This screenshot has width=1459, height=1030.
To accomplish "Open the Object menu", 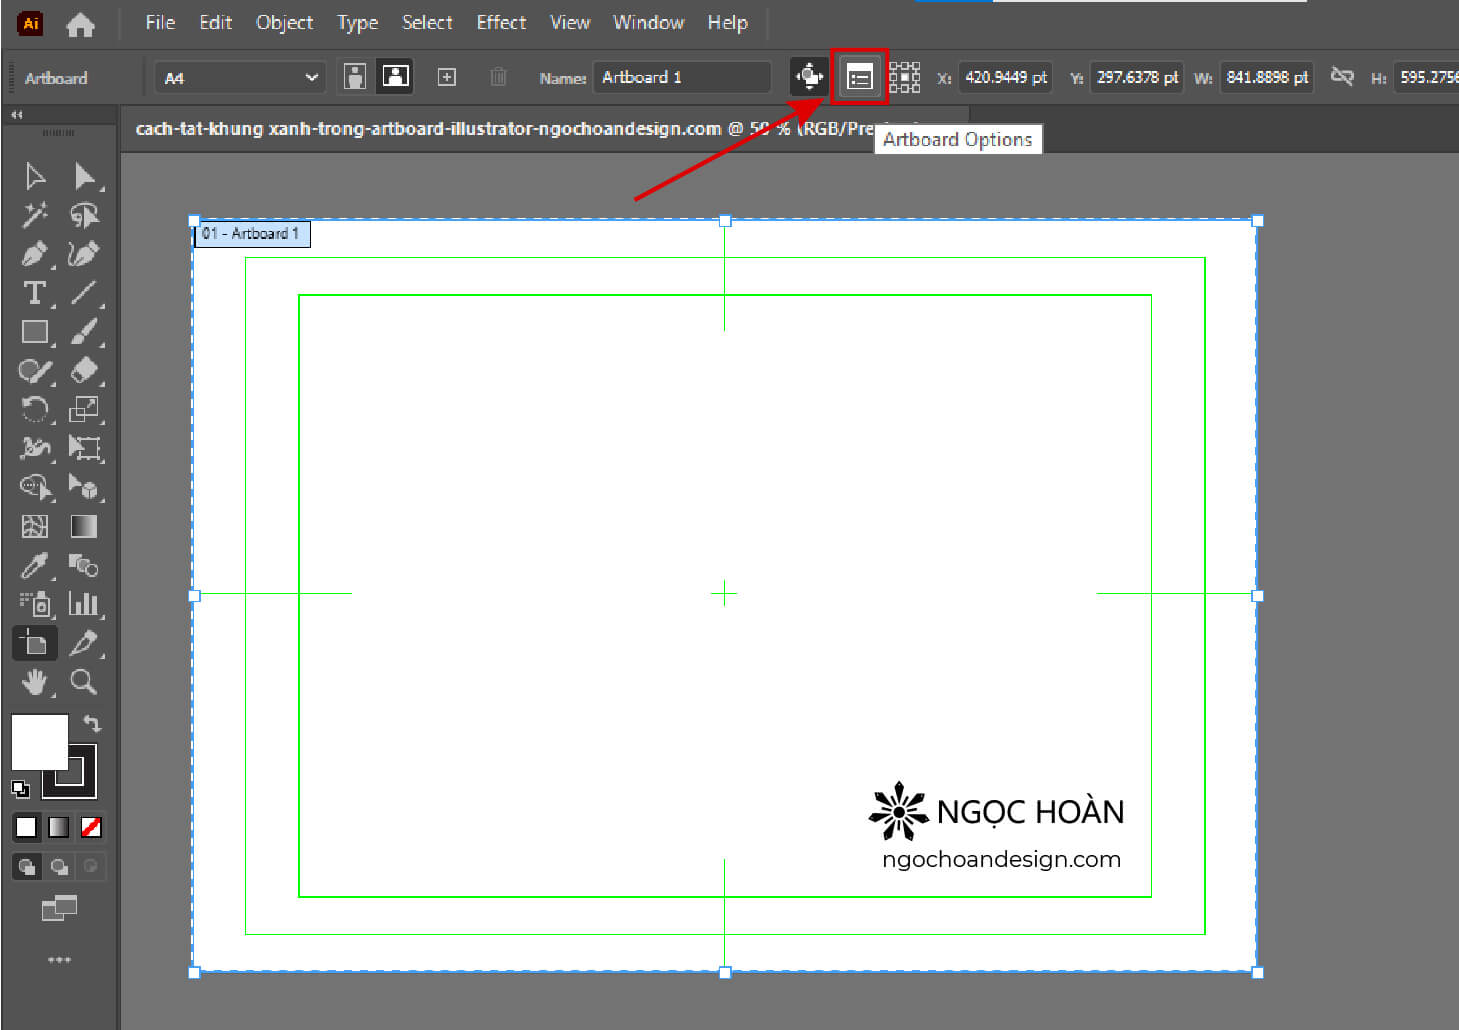I will click(284, 22).
